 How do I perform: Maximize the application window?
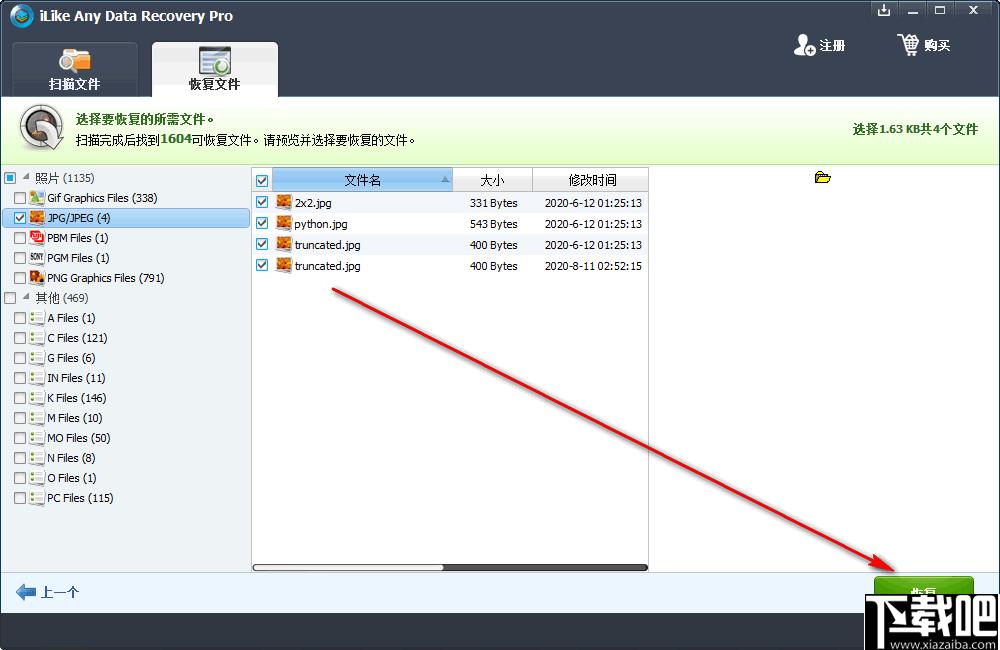(x=940, y=10)
